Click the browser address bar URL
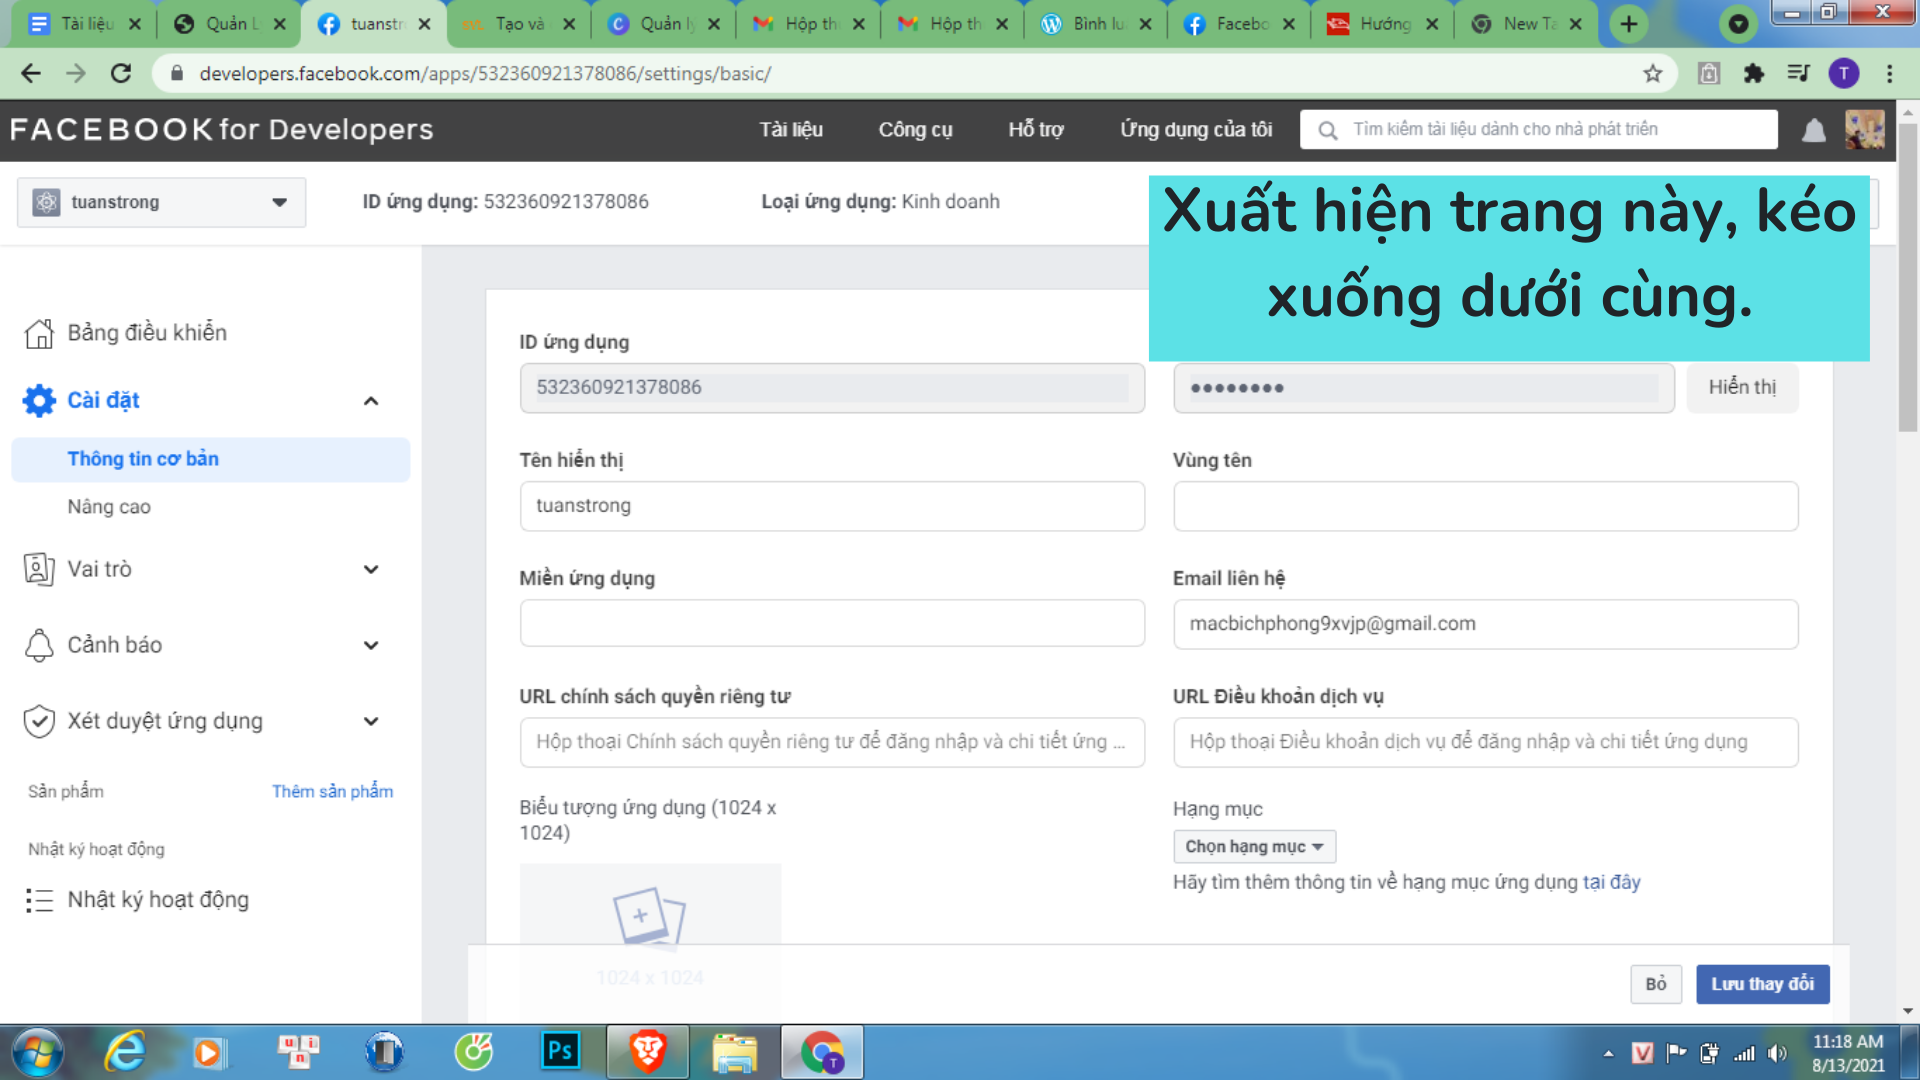Viewport: 1920px width, 1080px height. point(485,73)
